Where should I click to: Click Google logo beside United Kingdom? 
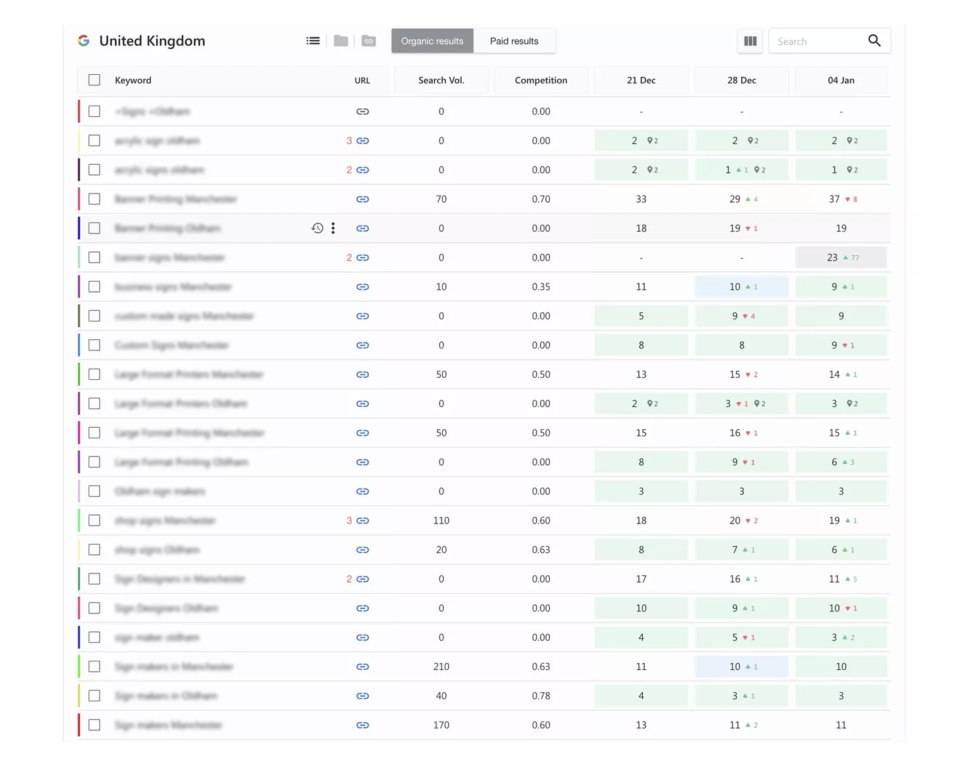click(84, 41)
